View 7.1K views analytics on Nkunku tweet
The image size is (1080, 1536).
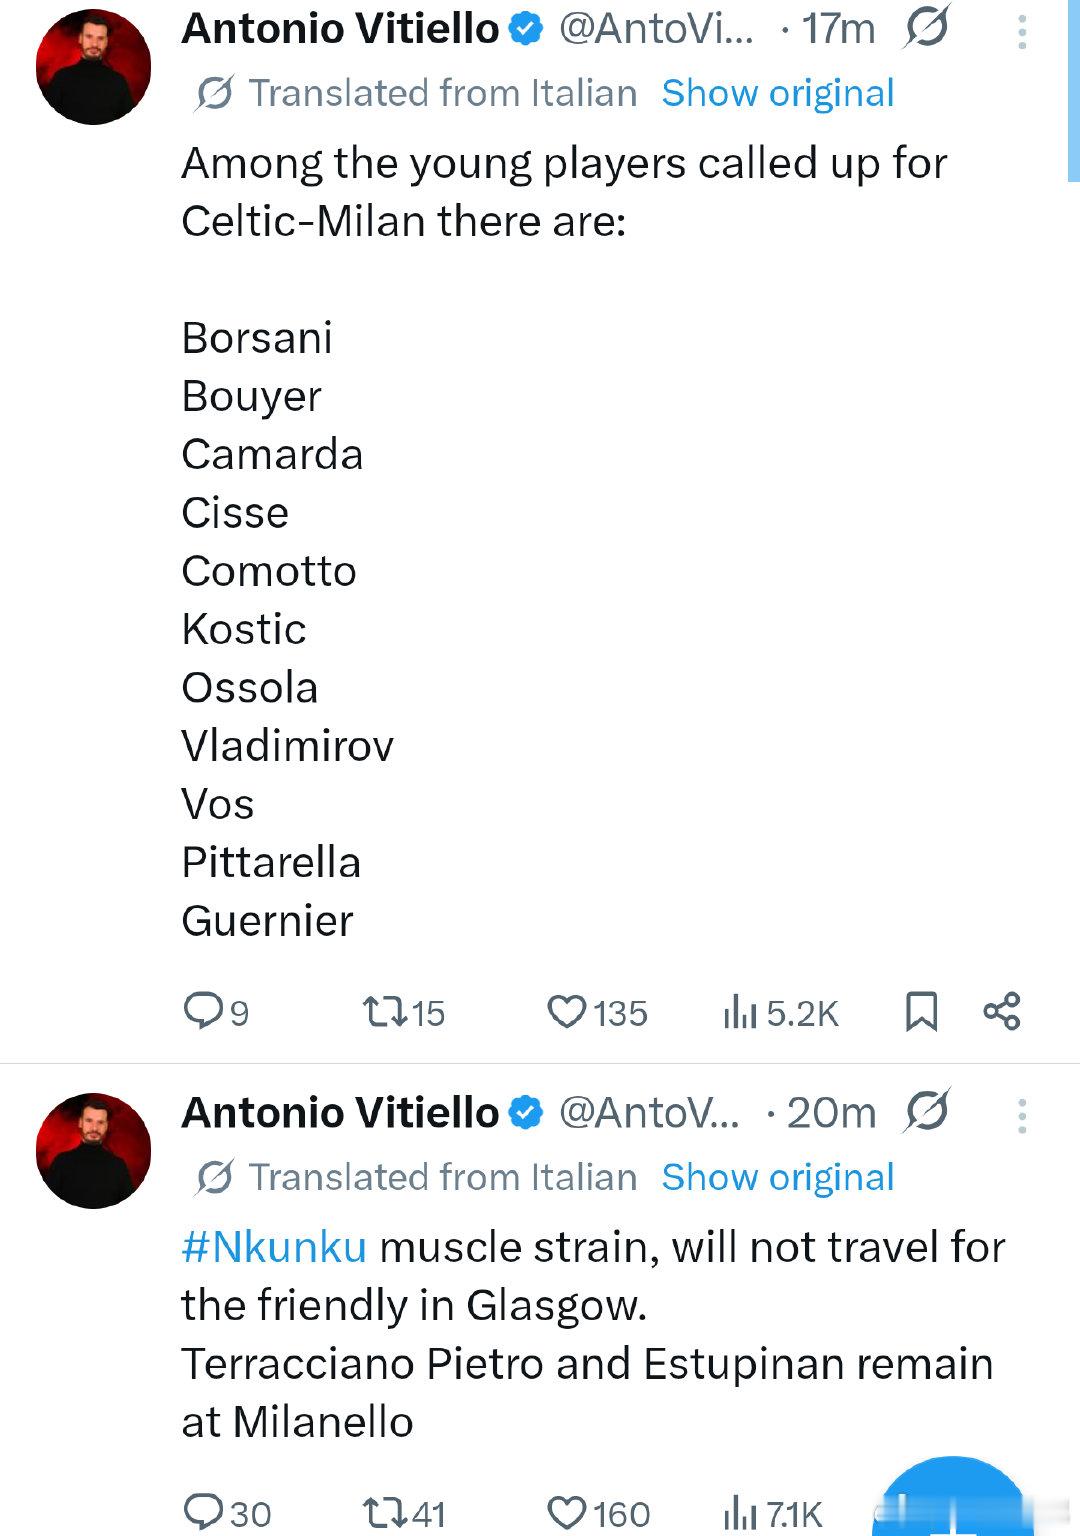coord(773,1512)
